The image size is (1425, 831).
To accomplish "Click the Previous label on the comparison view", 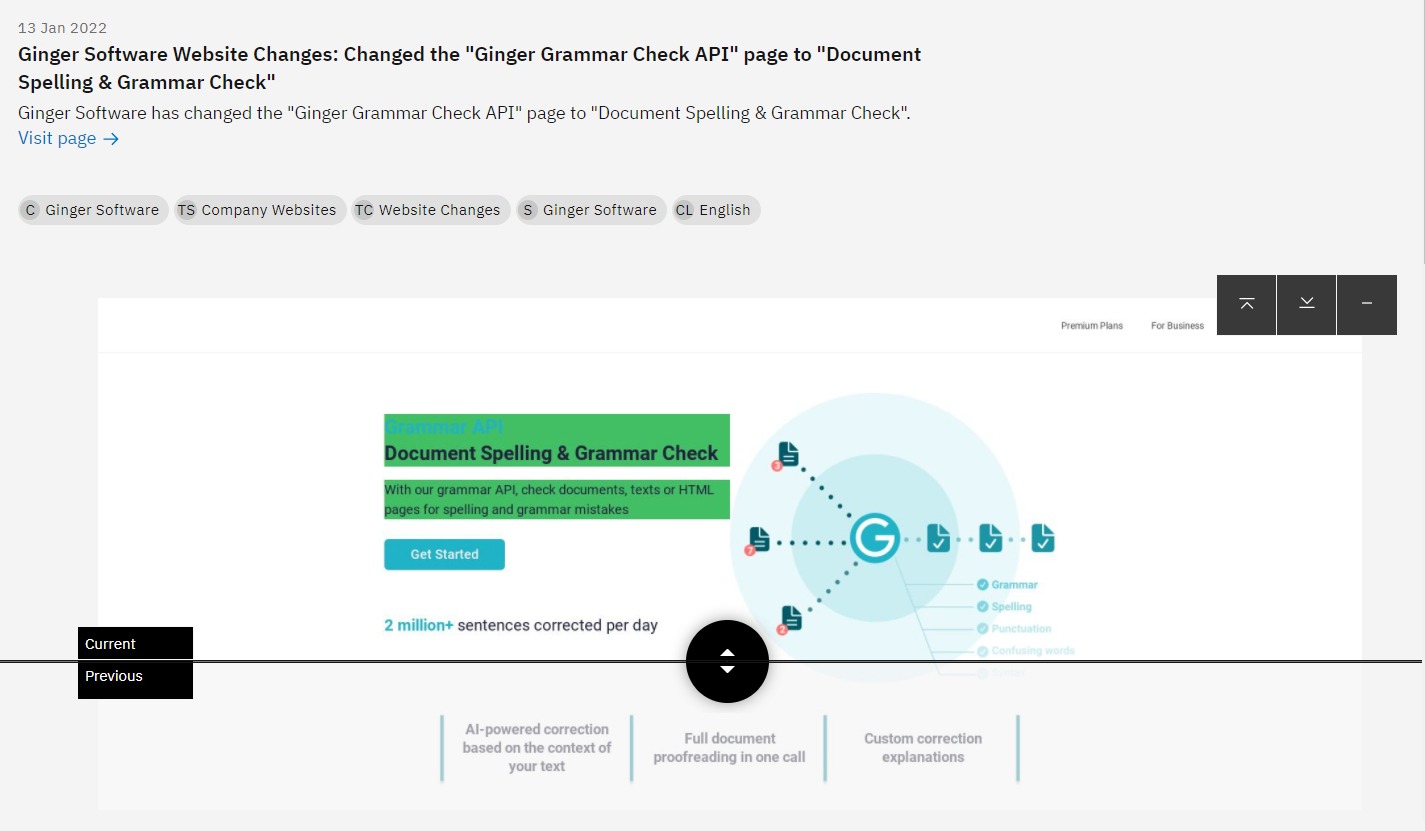I will click(x=135, y=680).
